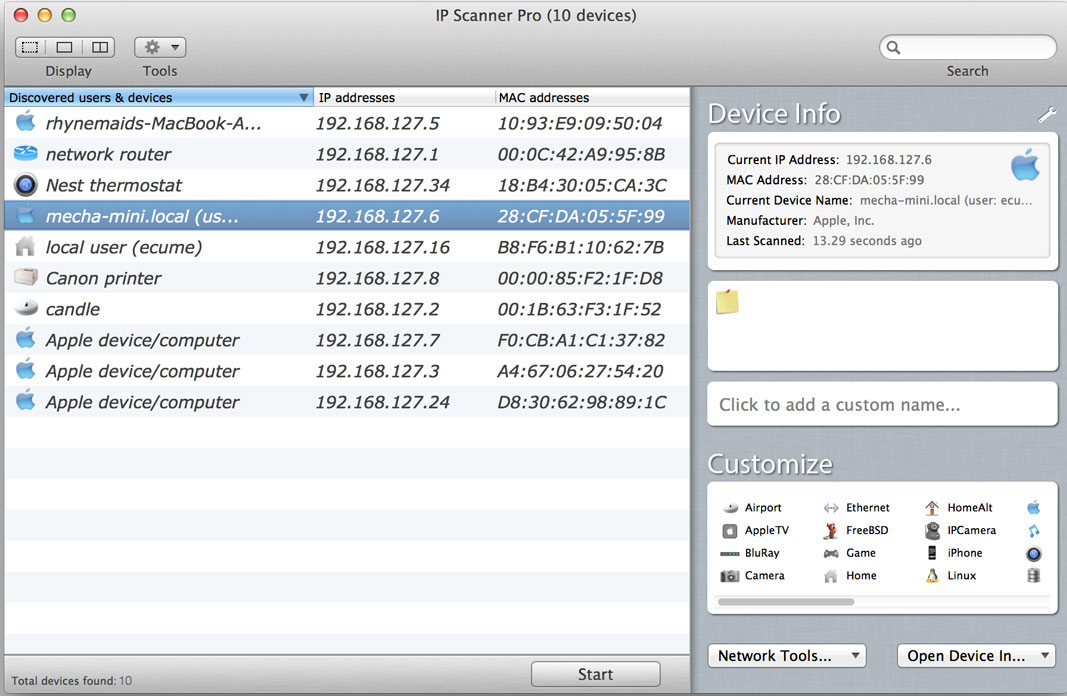Select the split-pane Display icon

(99, 47)
